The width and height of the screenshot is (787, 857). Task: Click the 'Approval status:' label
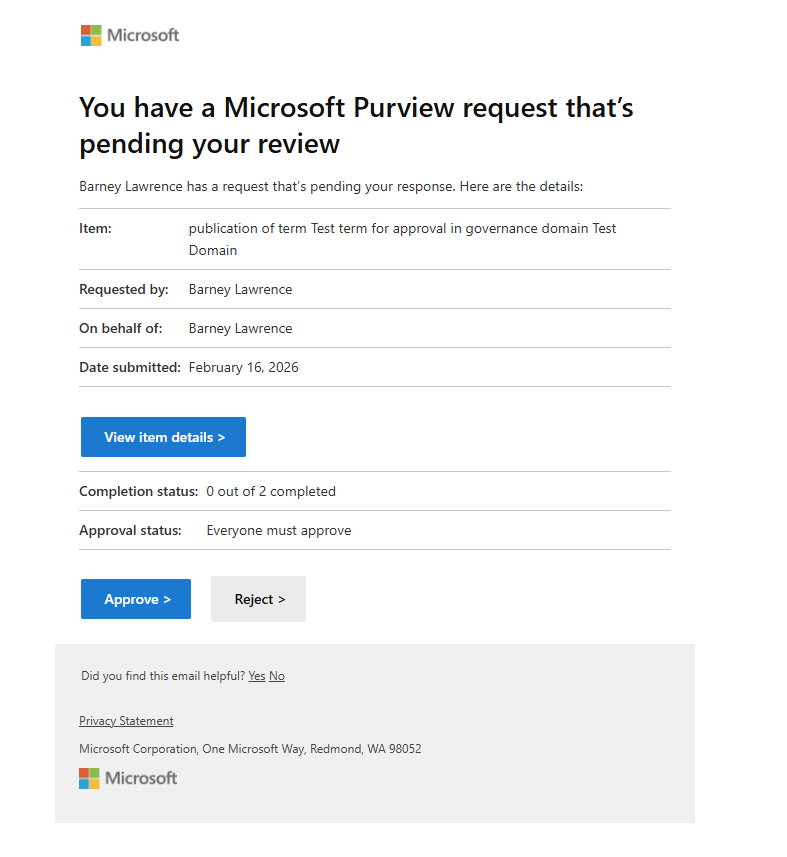[130, 530]
